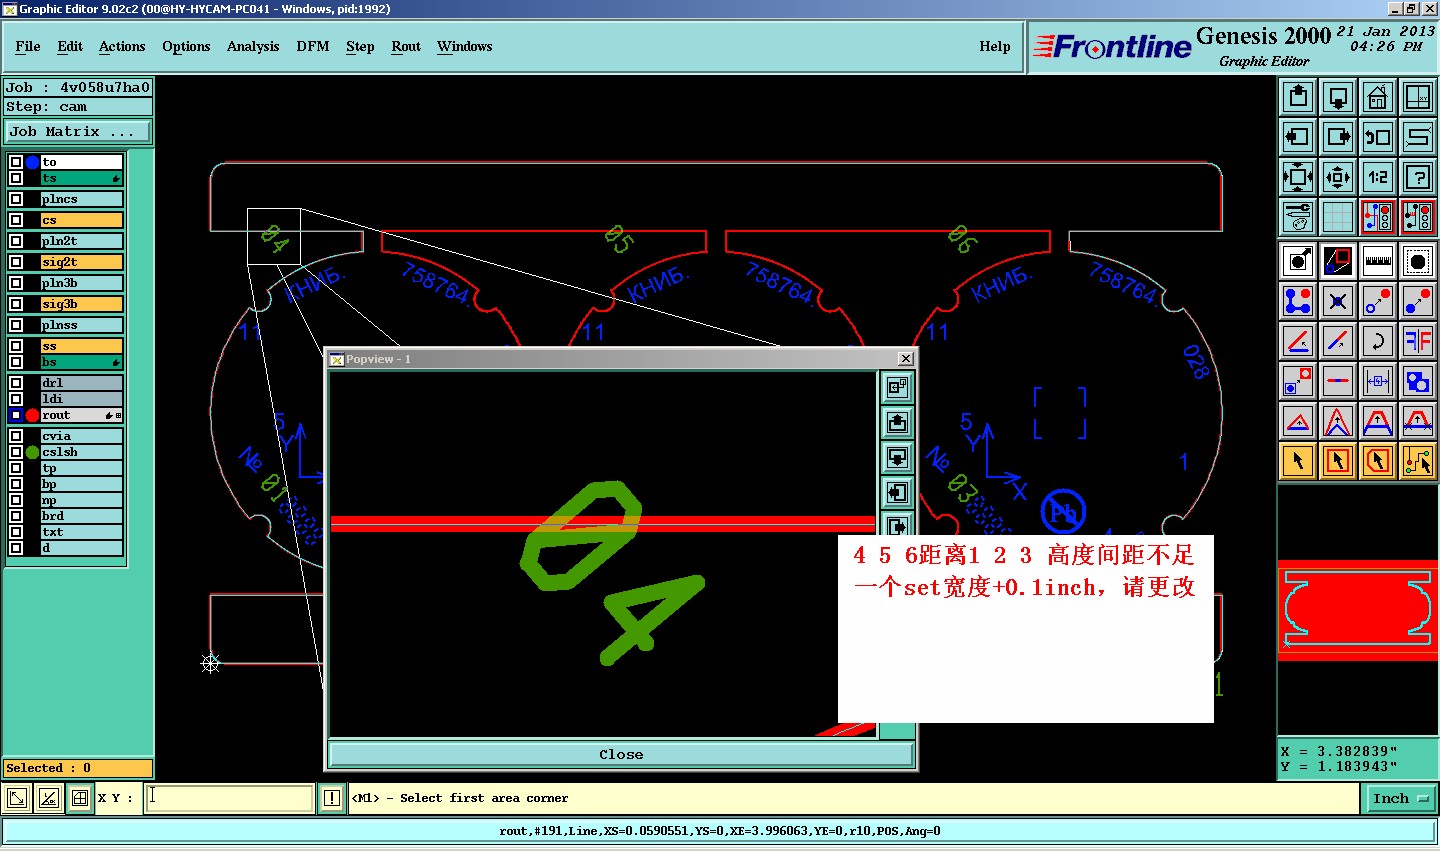Open the DFM menu

(x=313, y=46)
